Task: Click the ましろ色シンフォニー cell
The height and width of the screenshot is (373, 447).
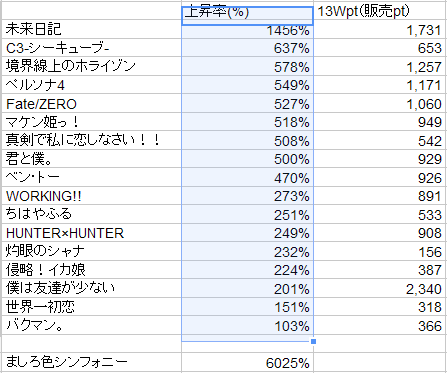Action: point(92,362)
